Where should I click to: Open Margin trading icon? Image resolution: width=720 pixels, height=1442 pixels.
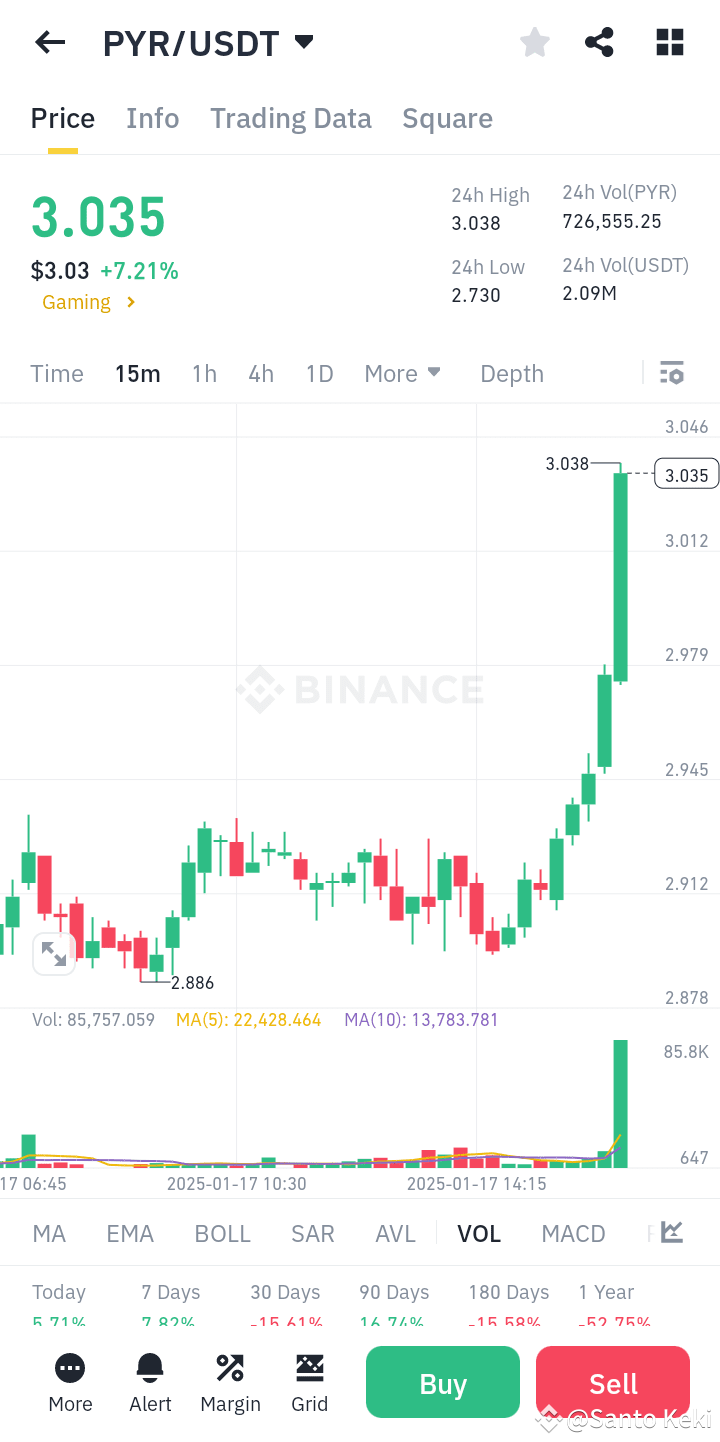click(x=229, y=1382)
